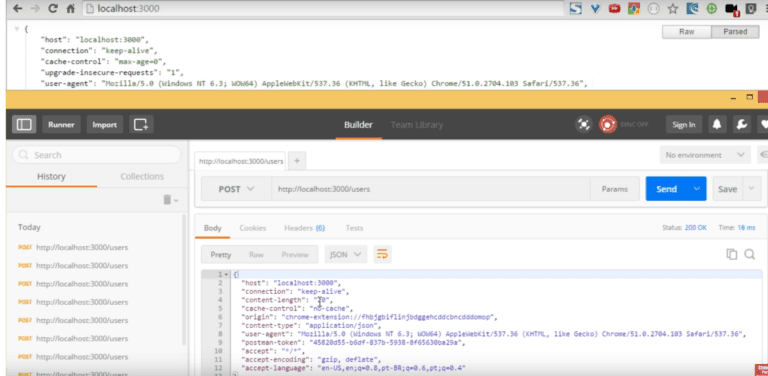Toggle the Postman sidebar panel icon
Screen dimensions: 768x376
click(24, 124)
